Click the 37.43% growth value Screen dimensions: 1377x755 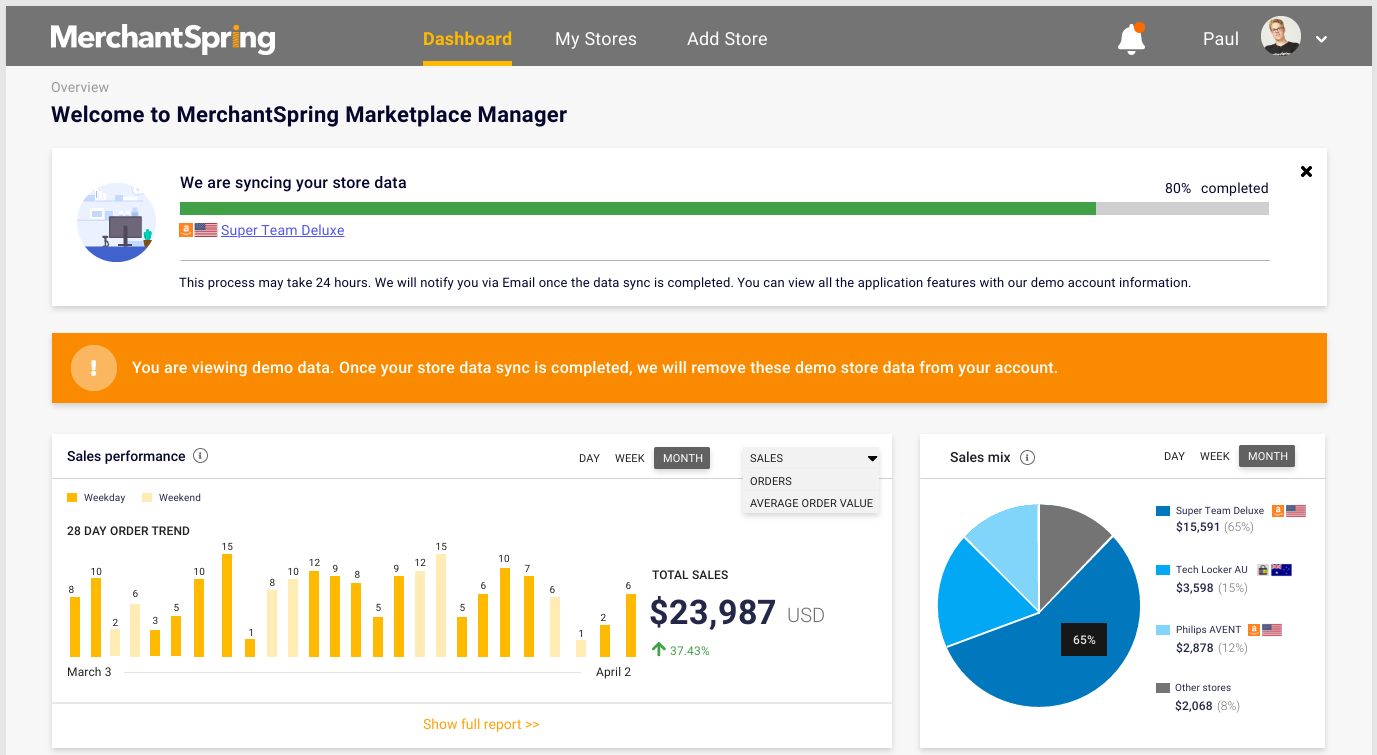click(690, 651)
